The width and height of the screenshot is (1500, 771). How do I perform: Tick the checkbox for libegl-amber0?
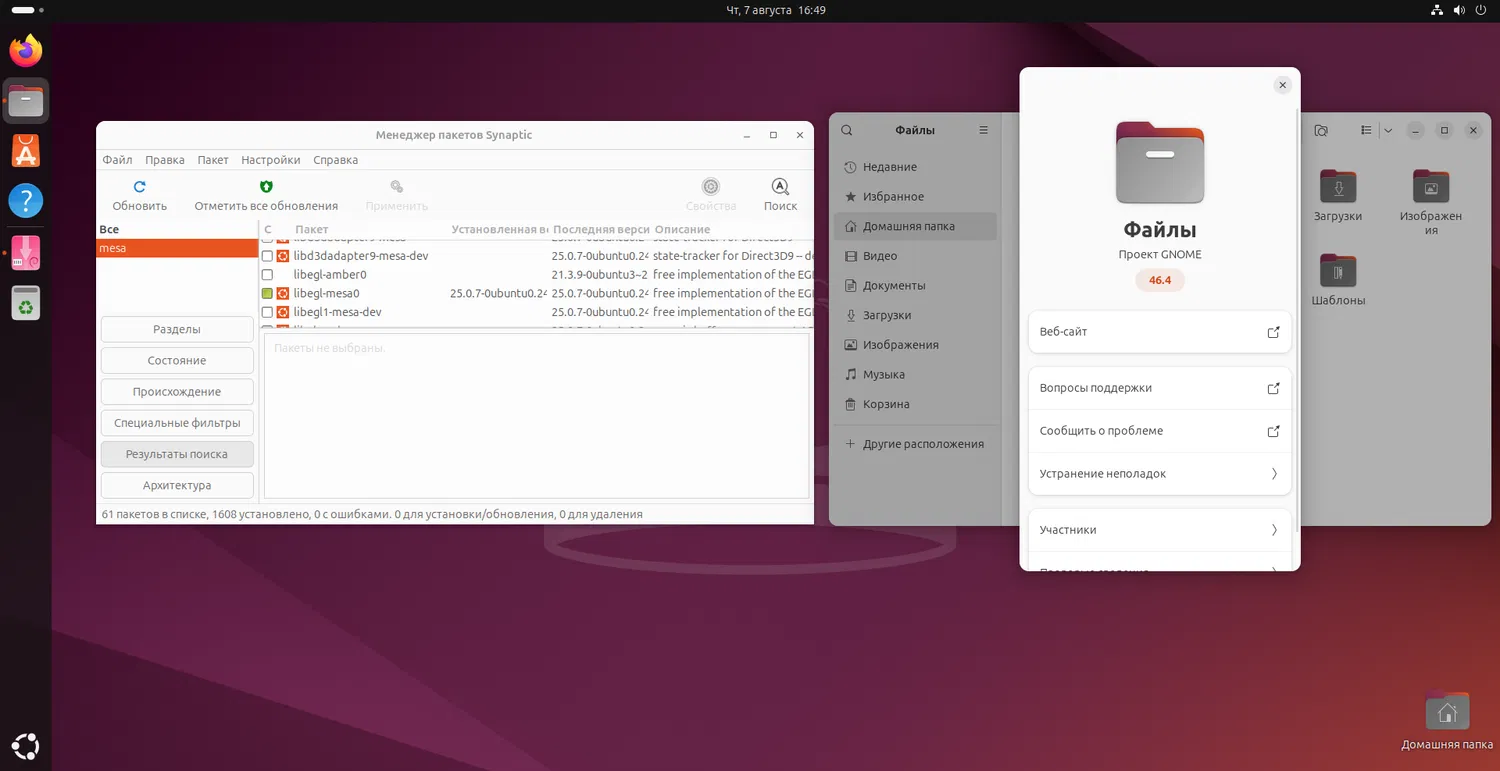click(267, 275)
